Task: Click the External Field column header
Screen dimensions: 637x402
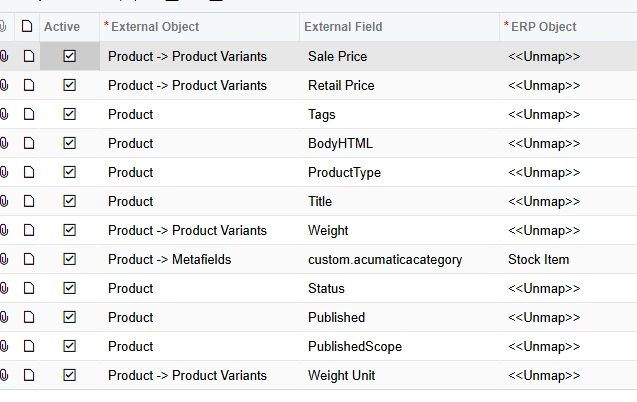Action: (345, 27)
